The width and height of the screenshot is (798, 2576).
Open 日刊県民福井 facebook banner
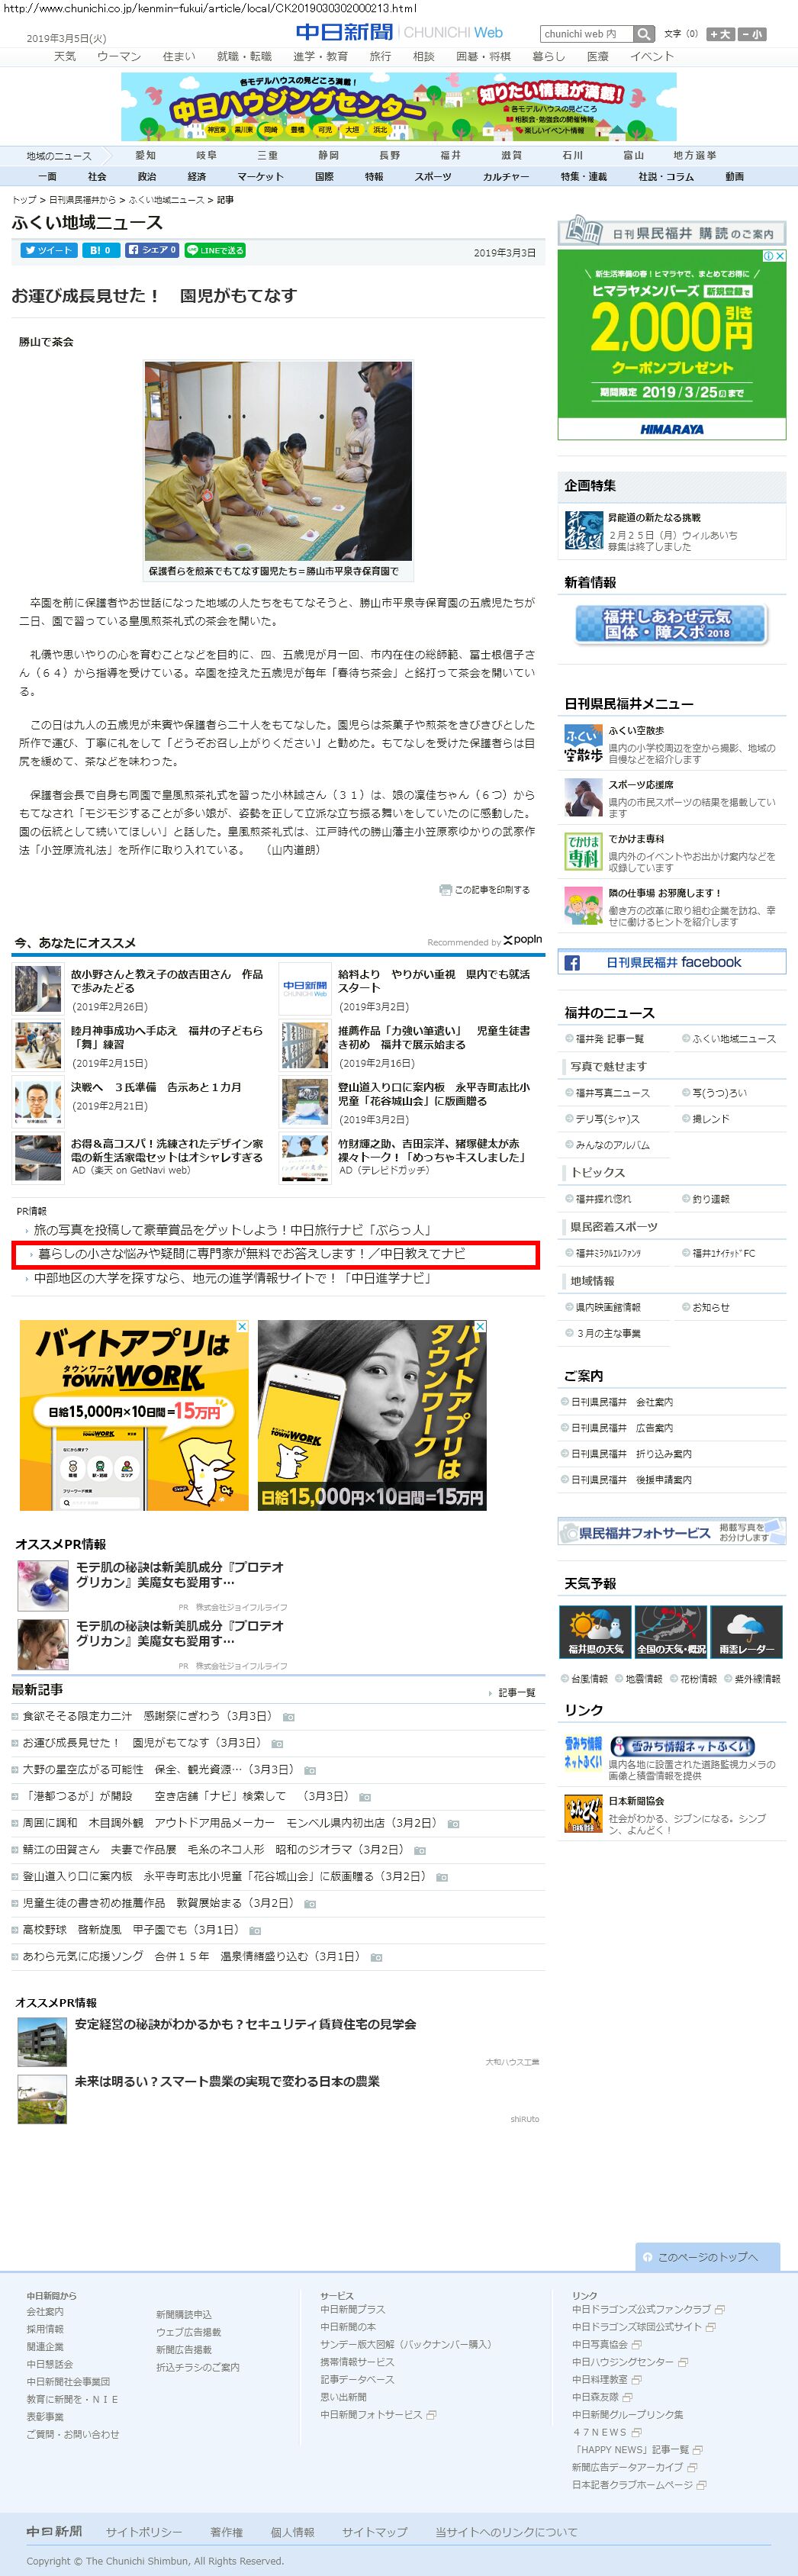pos(672,962)
